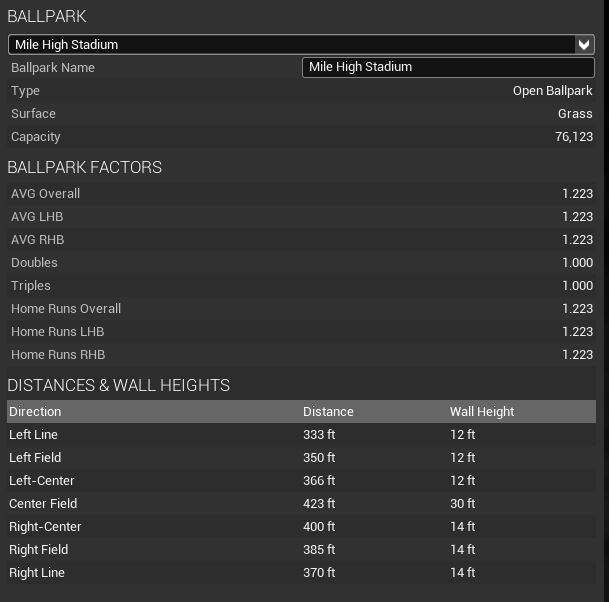The width and height of the screenshot is (609, 602).
Task: Select the Right-Center direction row
Action: (x=45, y=527)
